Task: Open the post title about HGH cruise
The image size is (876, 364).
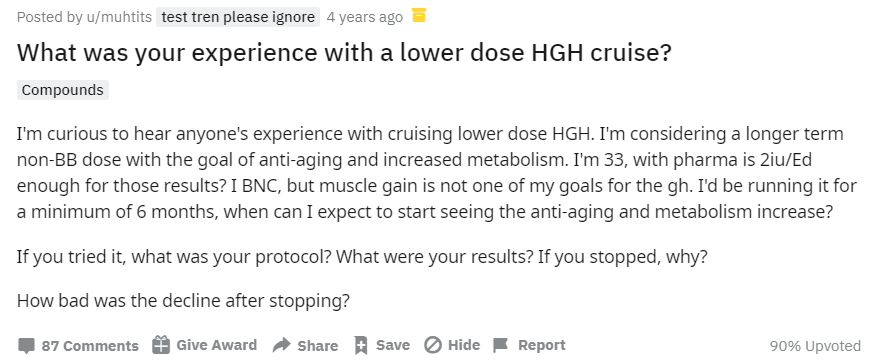Action: pos(344,53)
